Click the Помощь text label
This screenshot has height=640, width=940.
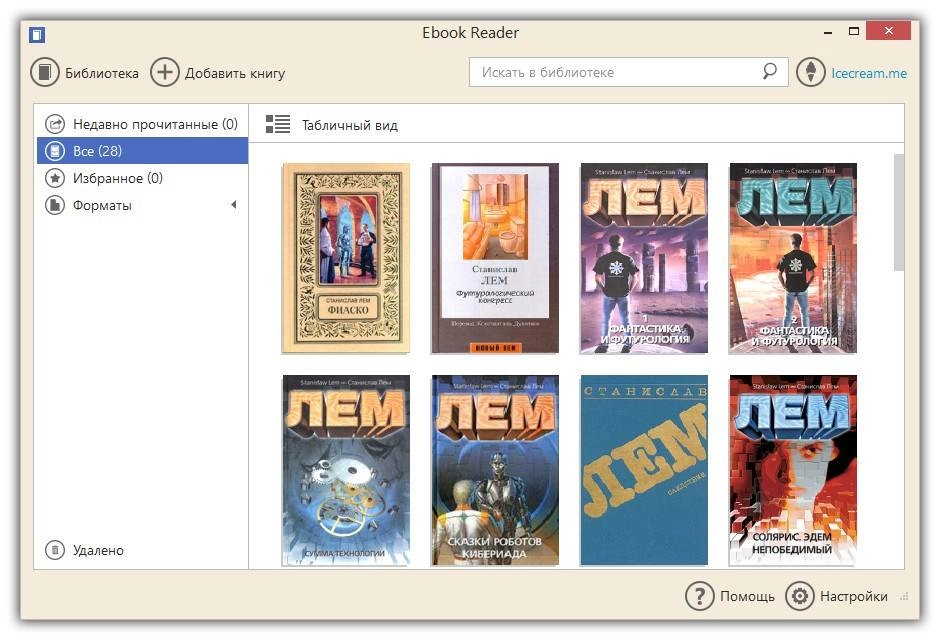[747, 596]
